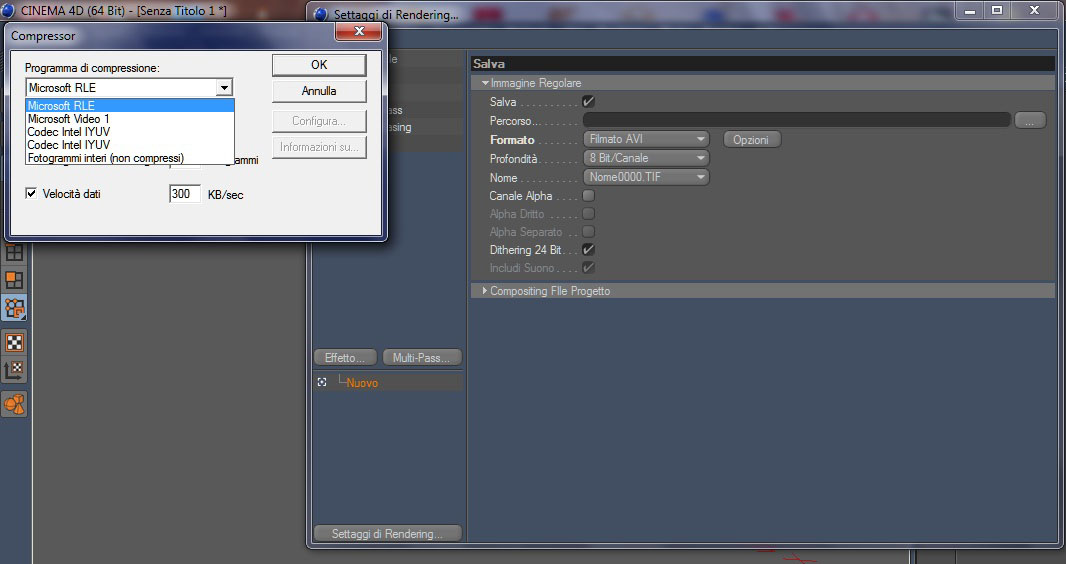Minimize the Settaggi di Rendering window
The width and height of the screenshot is (1066, 564).
coord(970,10)
